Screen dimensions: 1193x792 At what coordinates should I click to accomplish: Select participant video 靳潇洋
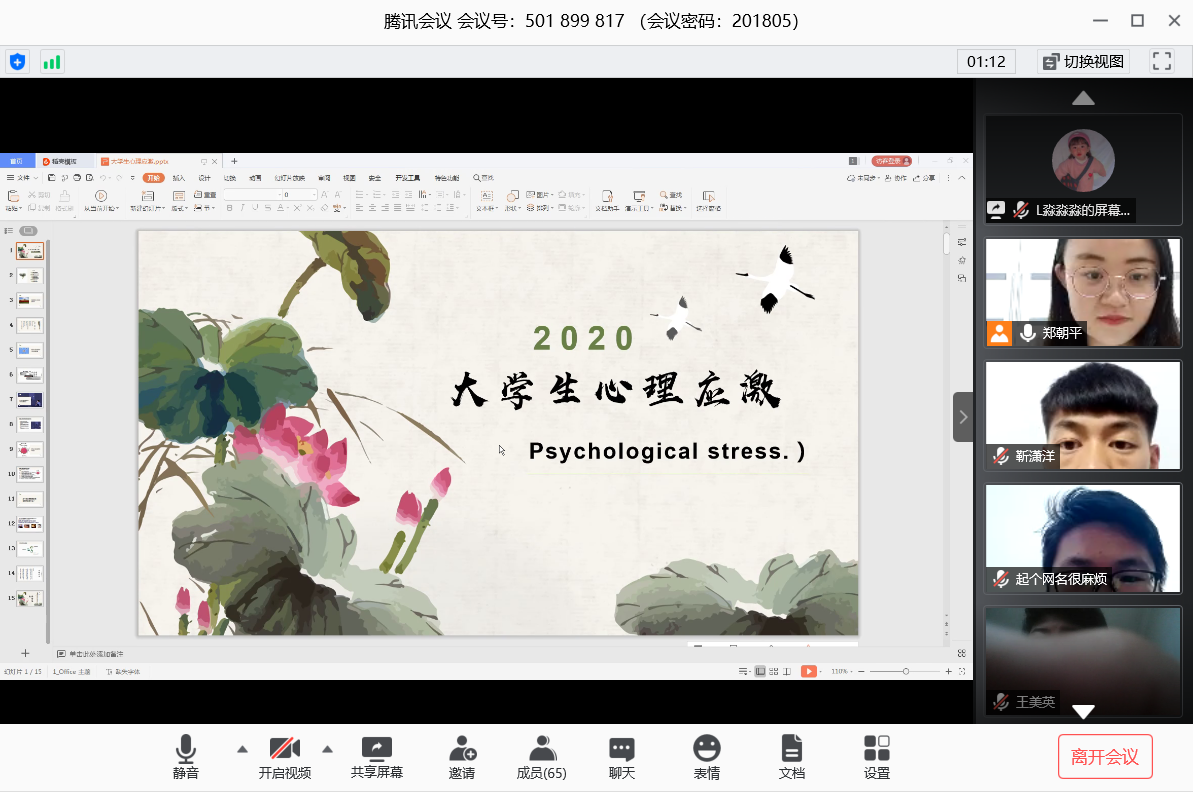tap(1083, 415)
